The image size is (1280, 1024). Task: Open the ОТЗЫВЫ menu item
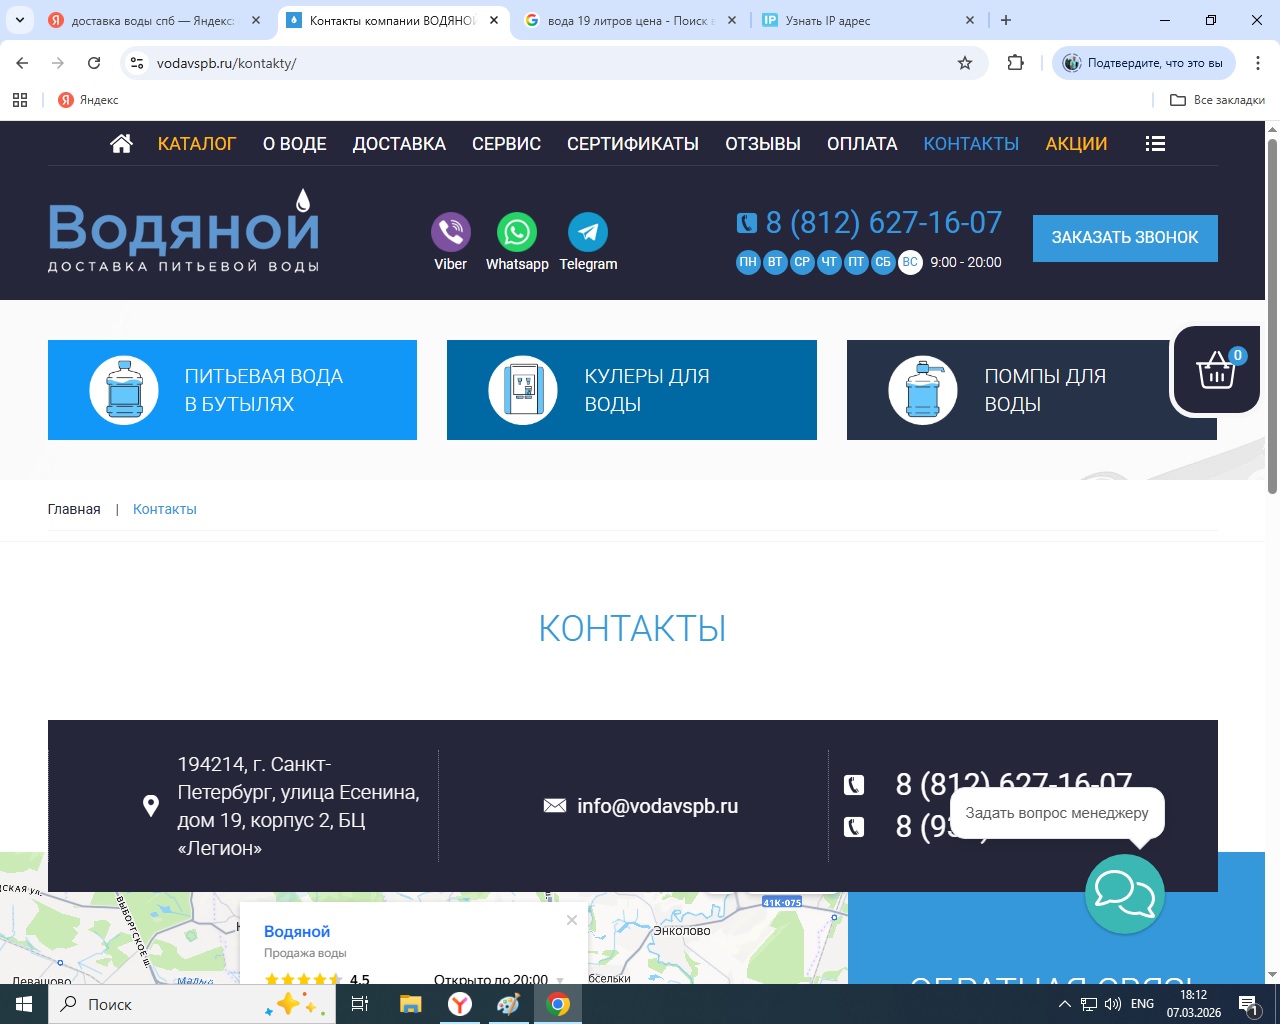(763, 144)
